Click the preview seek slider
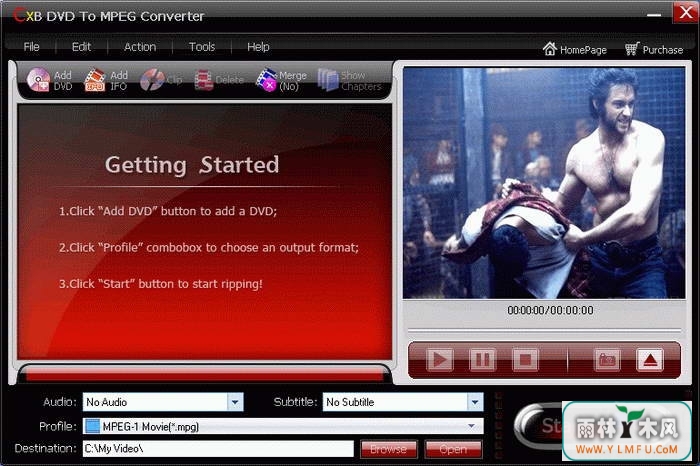Screen dimensions: 700x466 click(544, 331)
